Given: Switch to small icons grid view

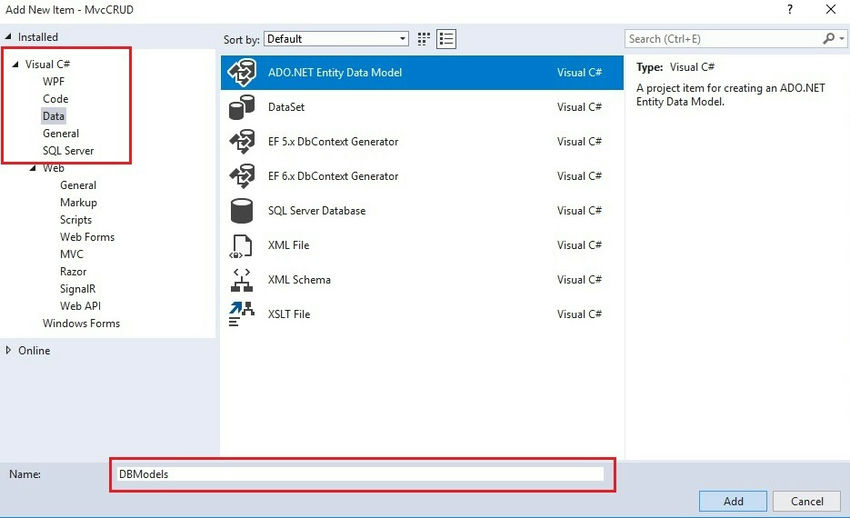Looking at the screenshot, I should tap(424, 39).
